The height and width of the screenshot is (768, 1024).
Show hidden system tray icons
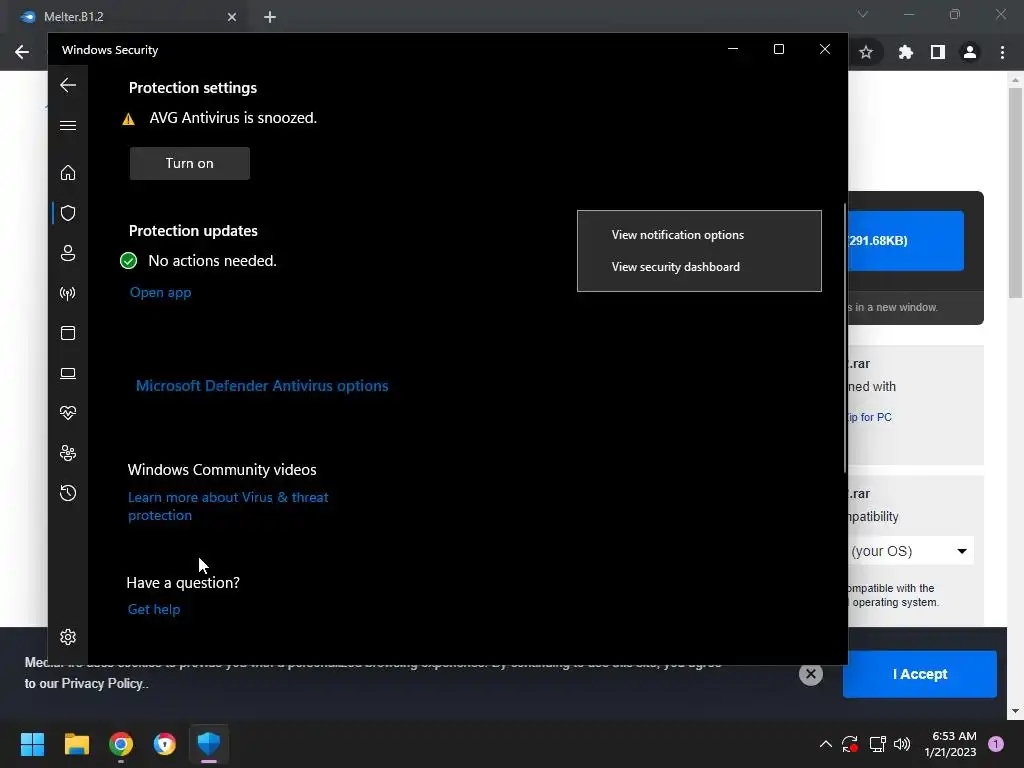click(x=825, y=744)
